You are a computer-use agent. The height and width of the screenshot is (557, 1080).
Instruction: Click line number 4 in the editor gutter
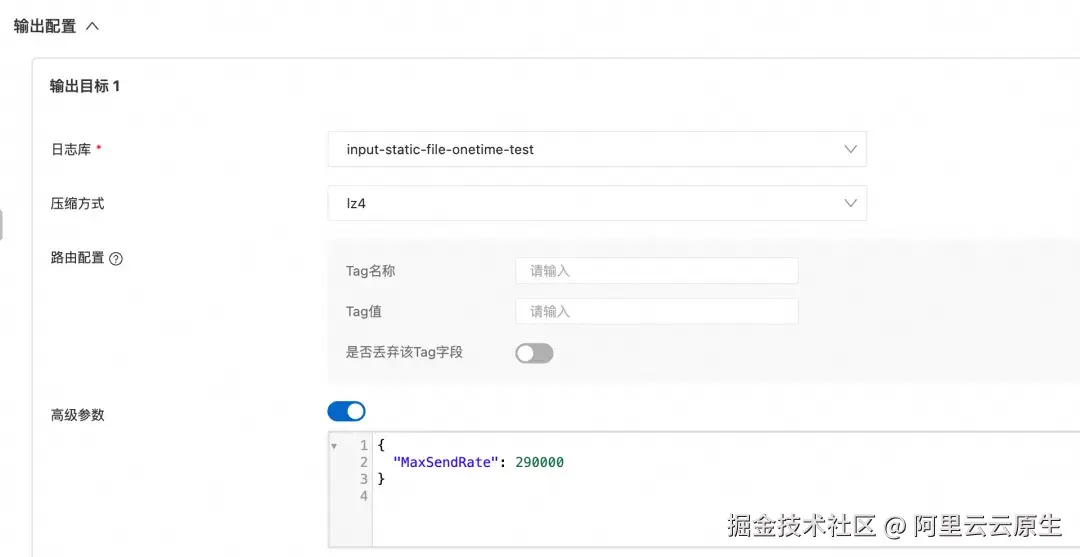pos(364,496)
